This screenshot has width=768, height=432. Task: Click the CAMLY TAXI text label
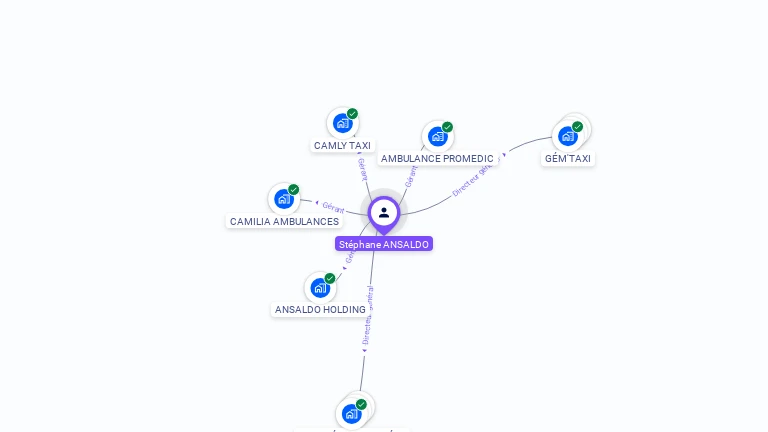click(x=342, y=145)
